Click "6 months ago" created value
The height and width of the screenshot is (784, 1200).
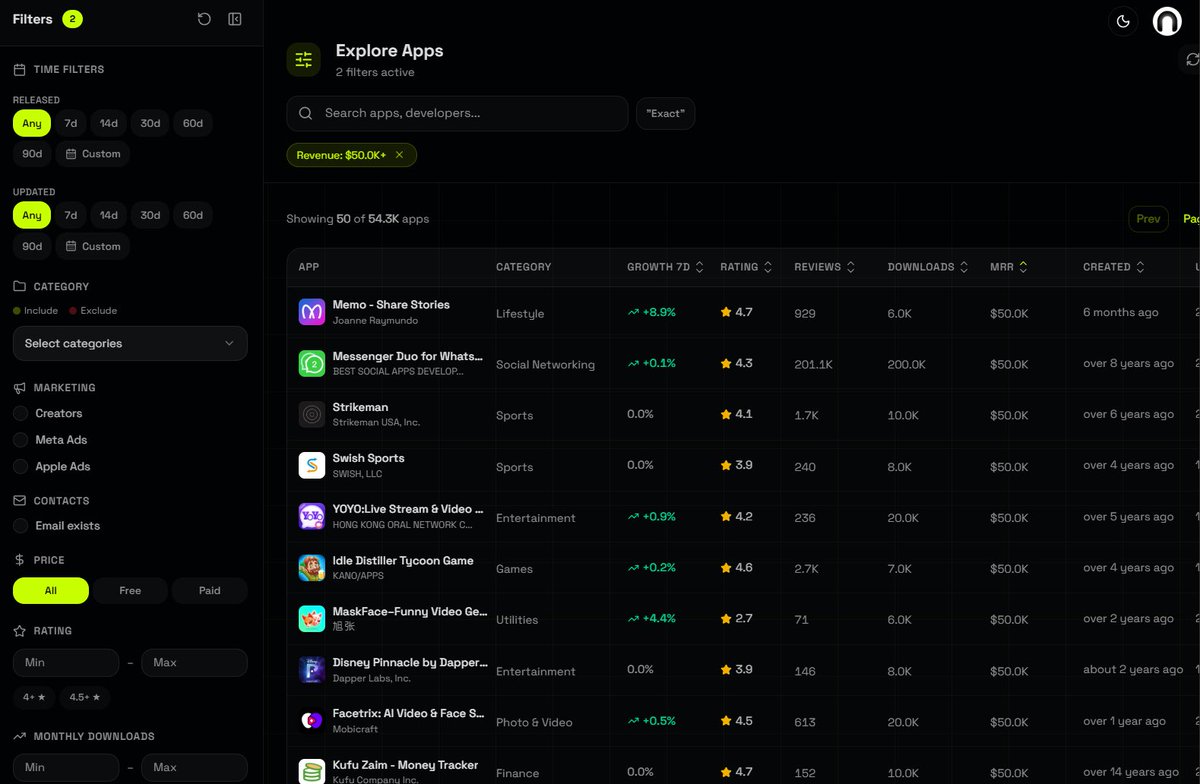tap(1121, 312)
